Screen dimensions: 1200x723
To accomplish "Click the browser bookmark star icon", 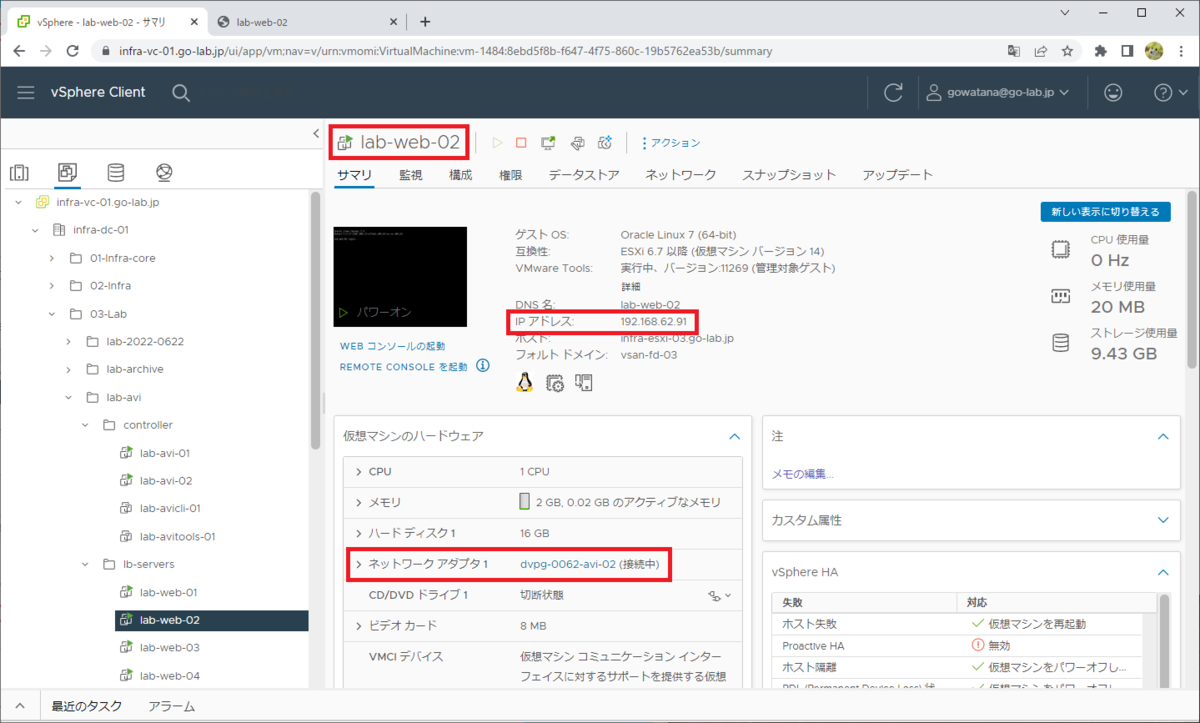I will pos(1067,50).
